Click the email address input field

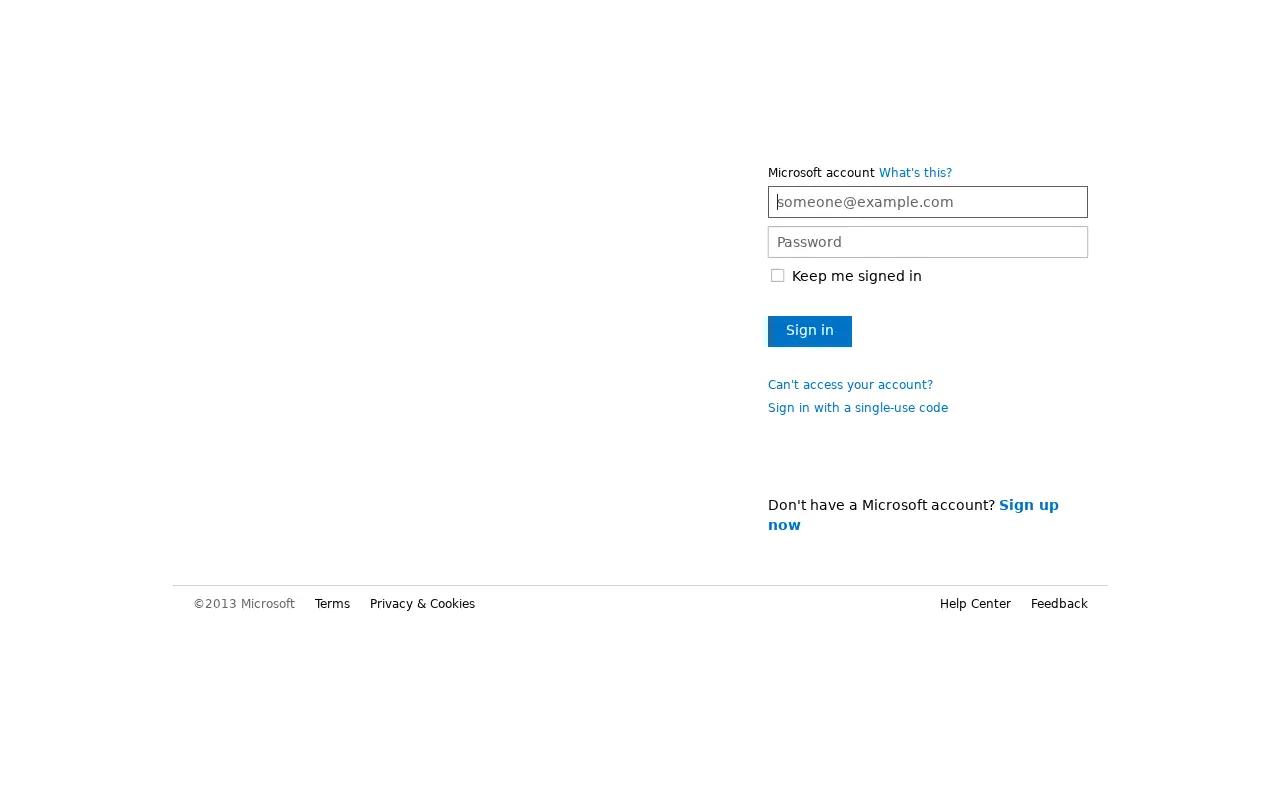pos(928,202)
